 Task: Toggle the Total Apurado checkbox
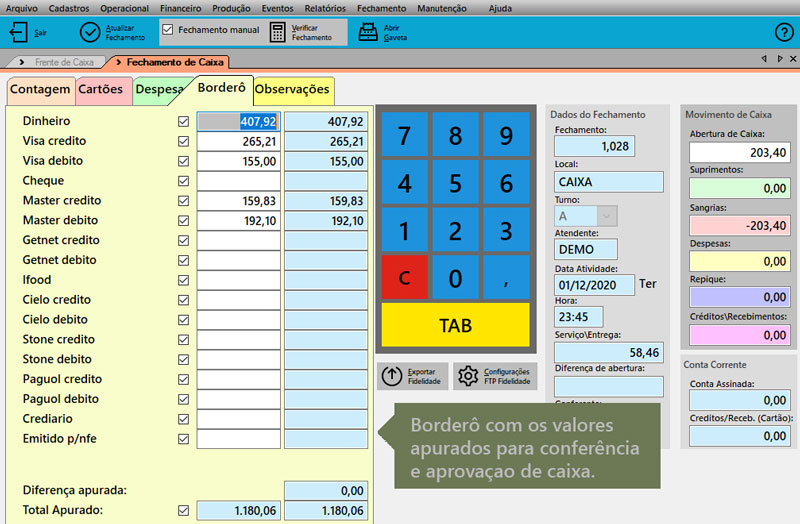coord(183,510)
